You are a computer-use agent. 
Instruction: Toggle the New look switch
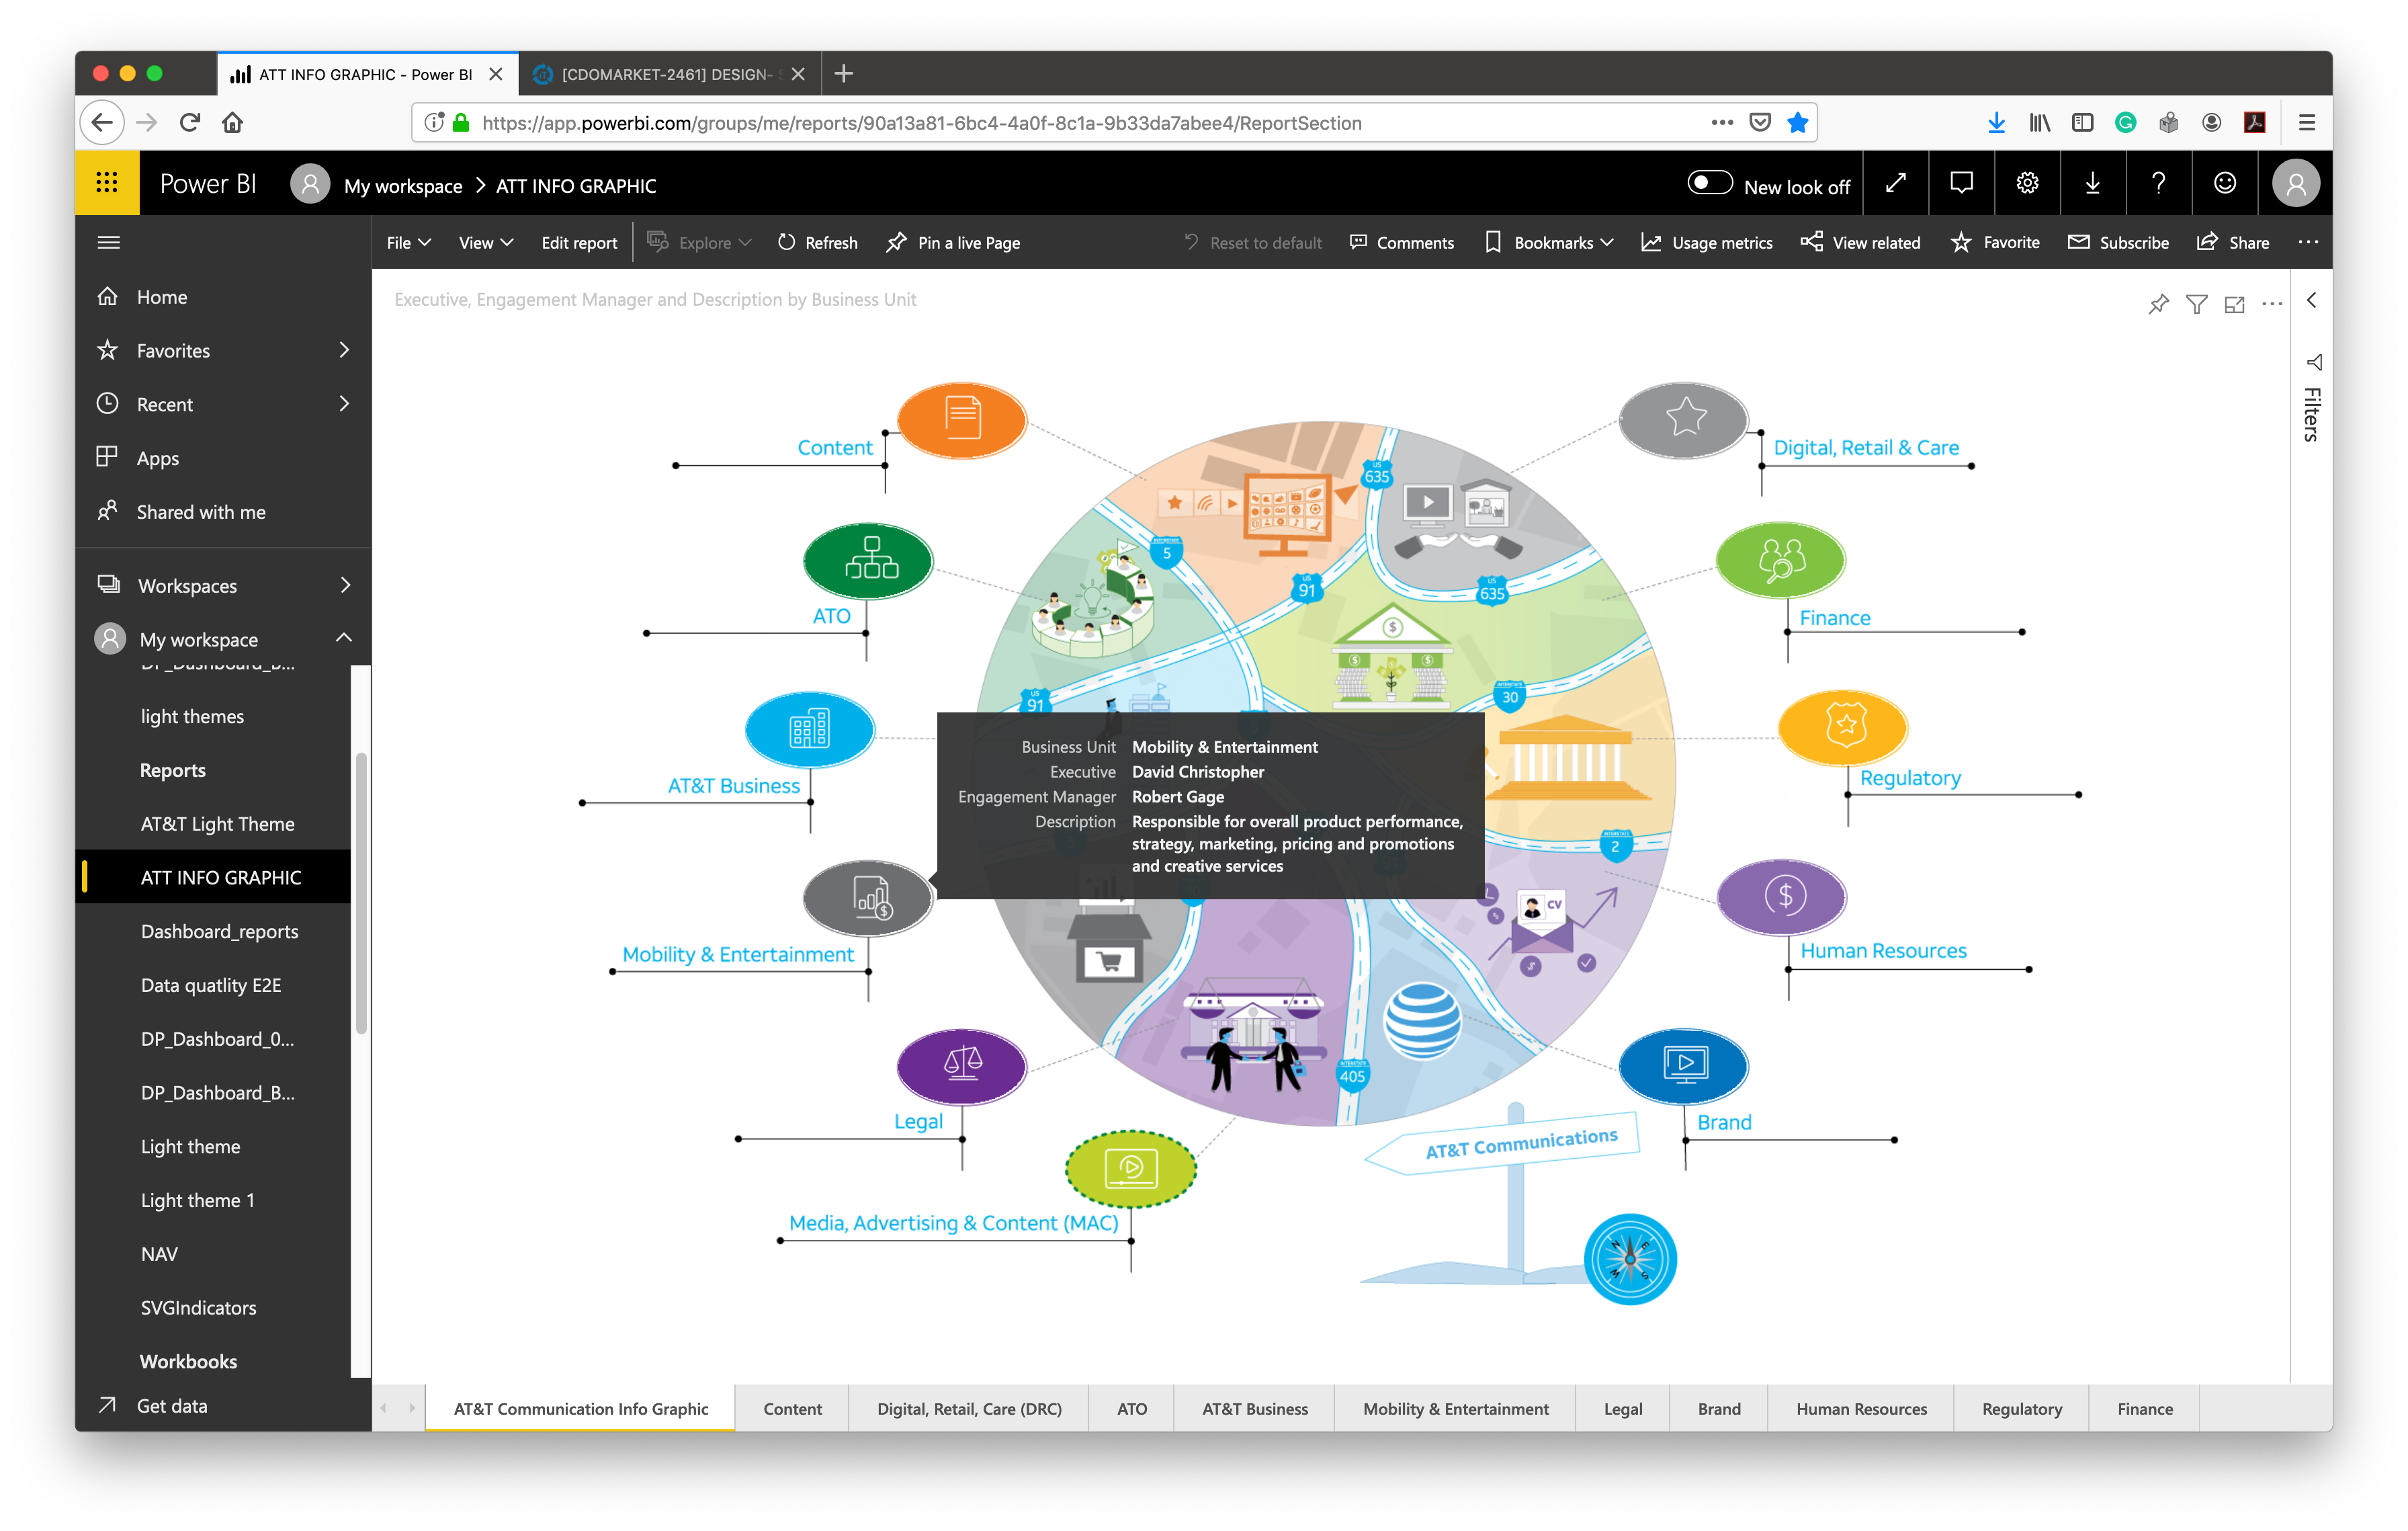(1709, 183)
